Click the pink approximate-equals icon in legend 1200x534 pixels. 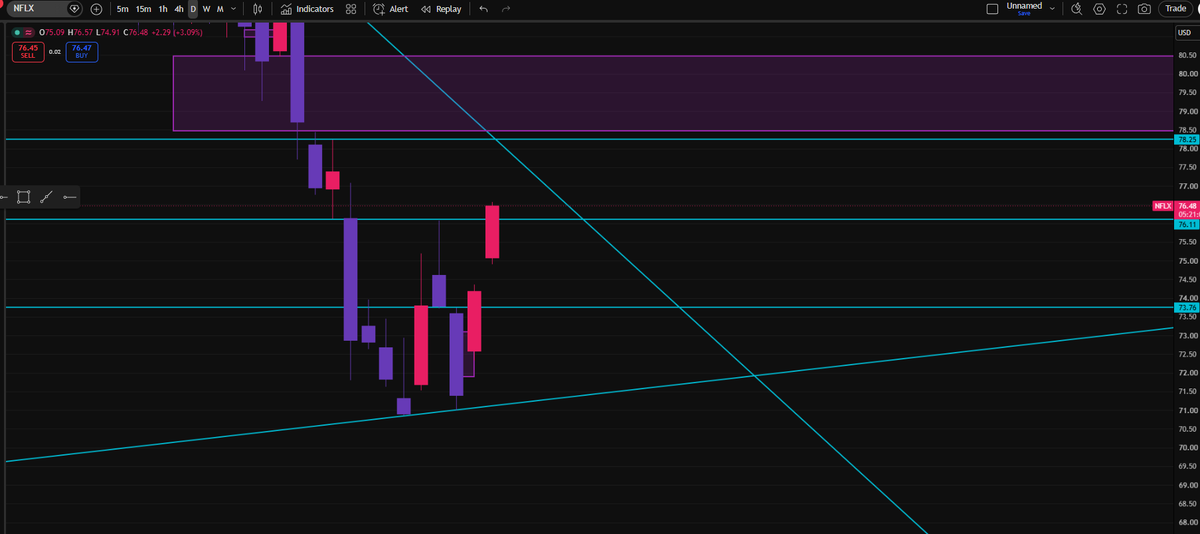[x=30, y=32]
